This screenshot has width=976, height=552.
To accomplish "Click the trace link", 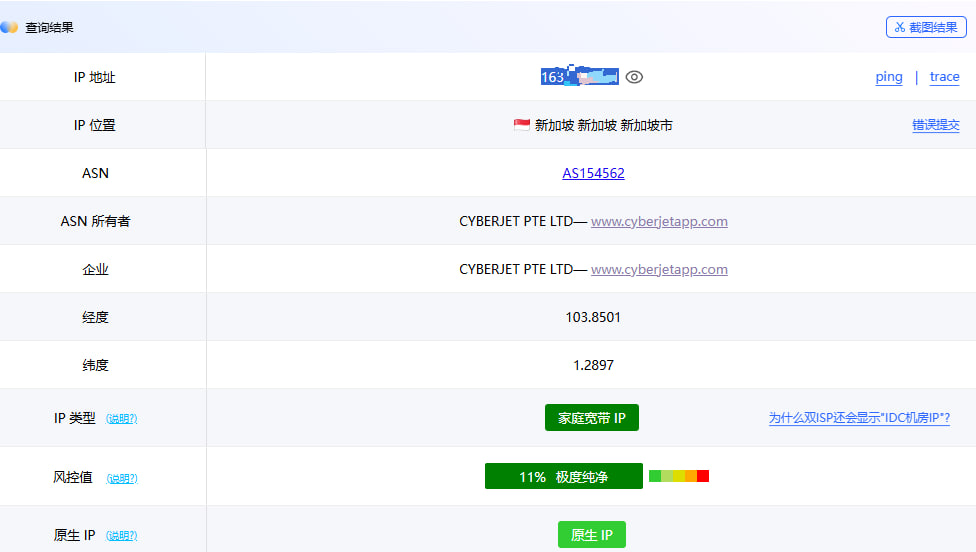I will 944,77.
